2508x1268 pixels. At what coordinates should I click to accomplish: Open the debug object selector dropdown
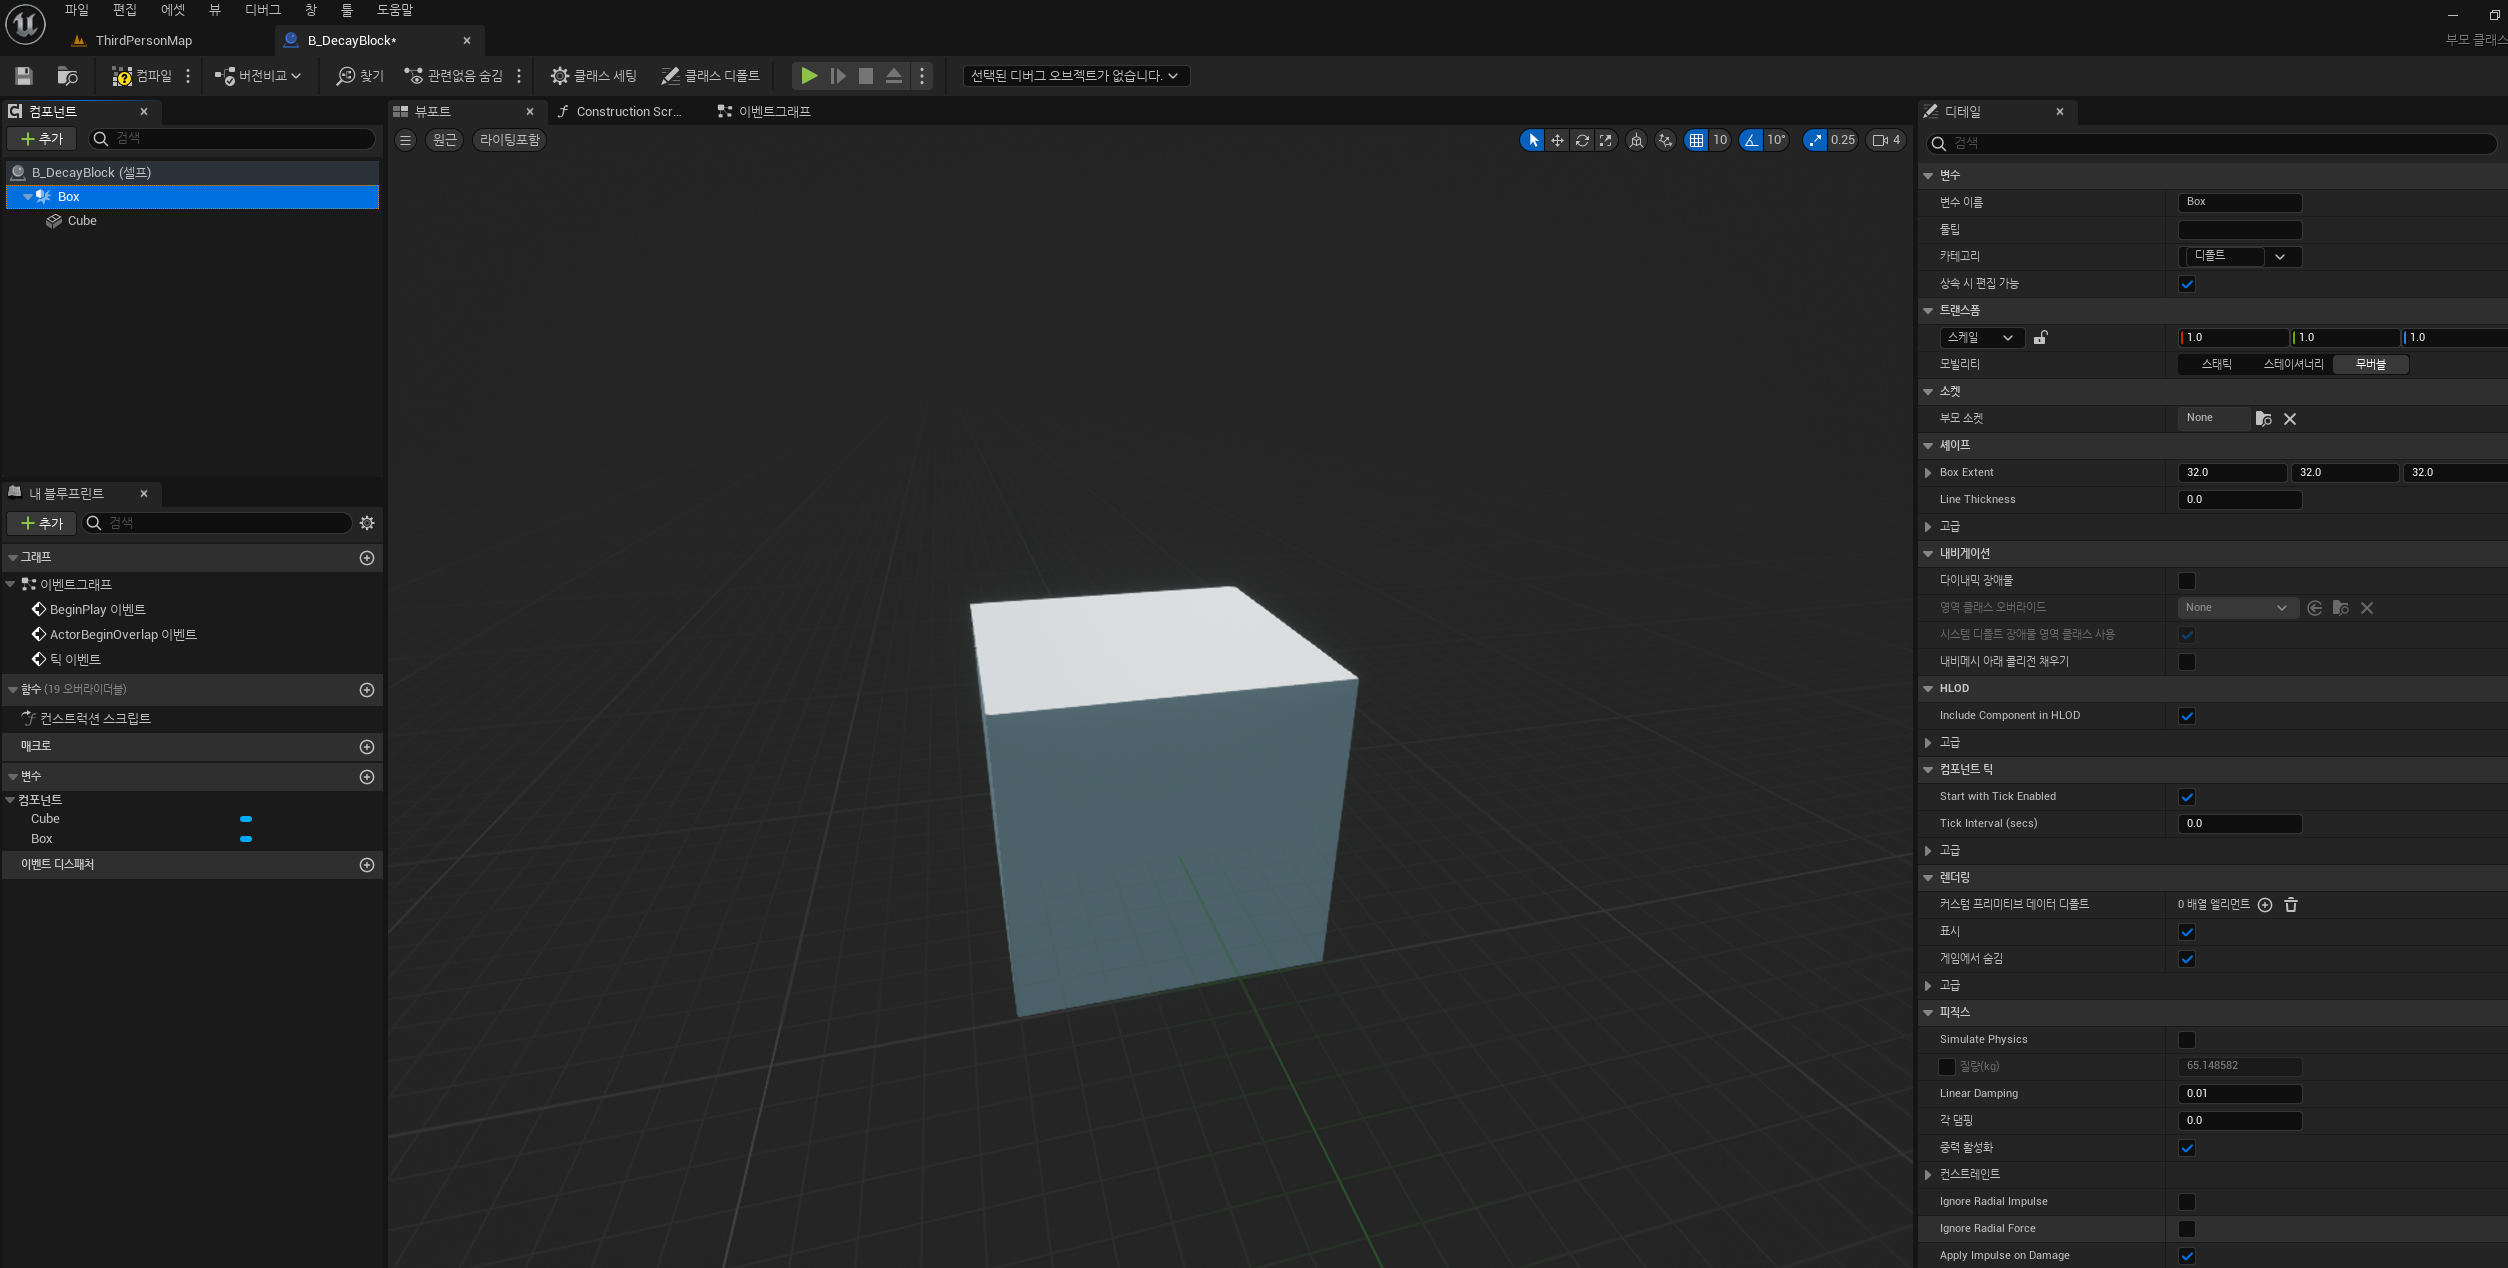tap(1076, 76)
